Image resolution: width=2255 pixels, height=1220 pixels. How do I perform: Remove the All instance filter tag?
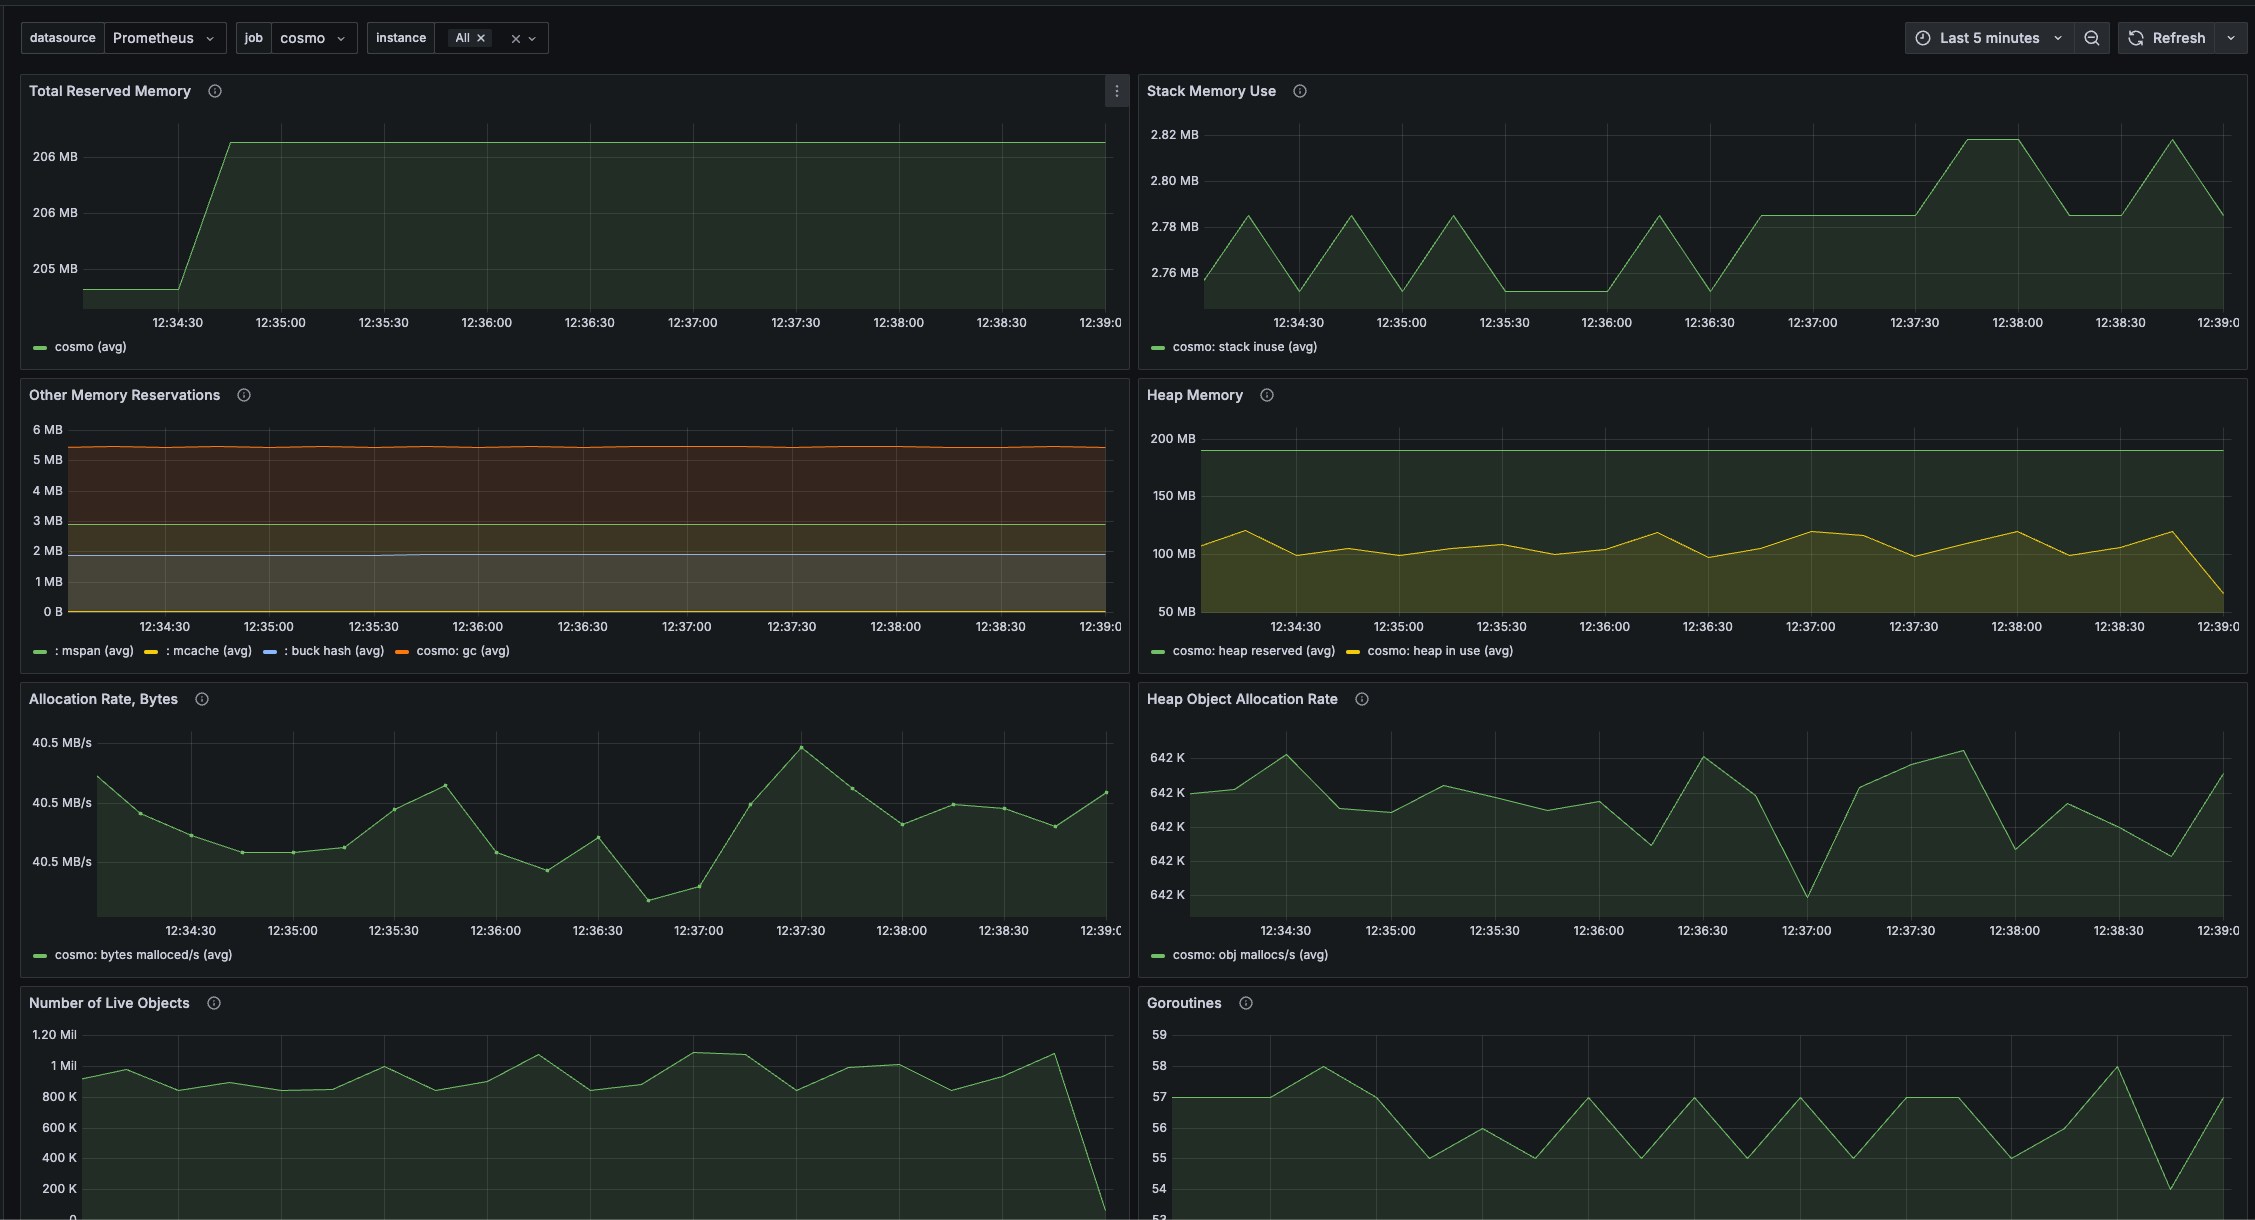[481, 37]
